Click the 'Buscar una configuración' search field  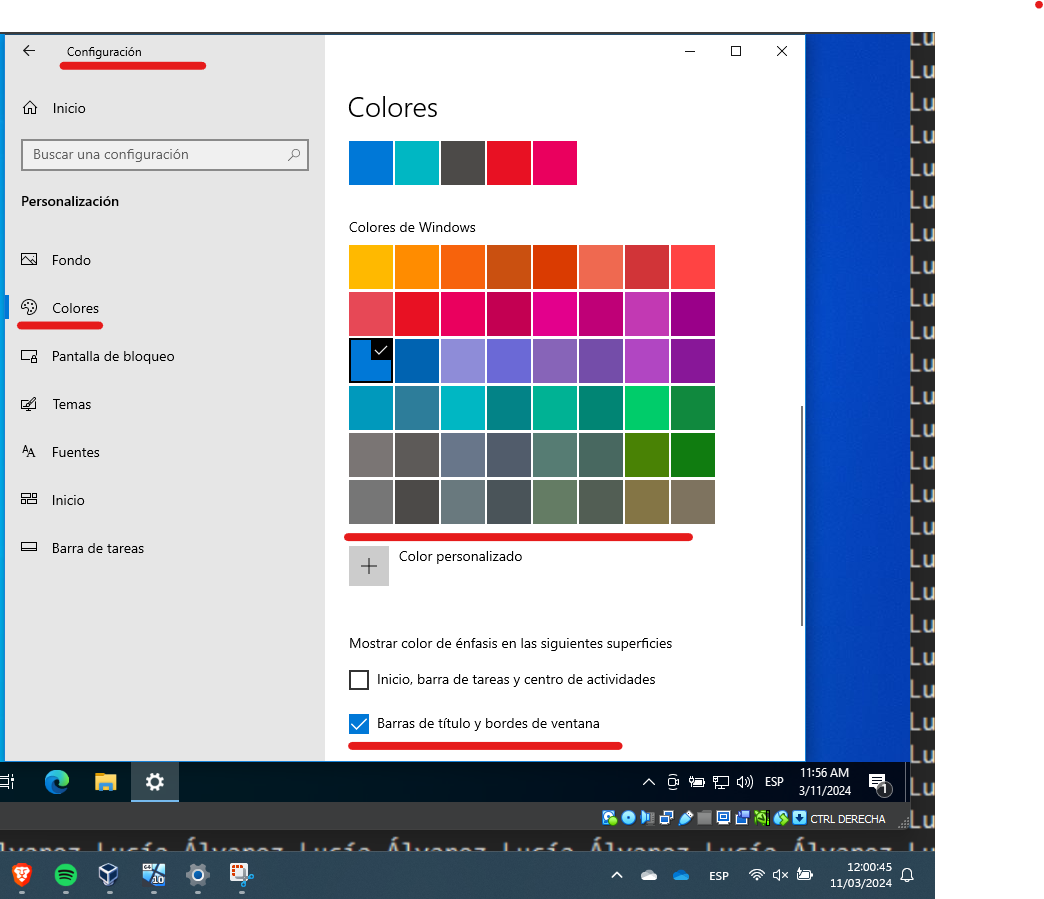click(165, 155)
